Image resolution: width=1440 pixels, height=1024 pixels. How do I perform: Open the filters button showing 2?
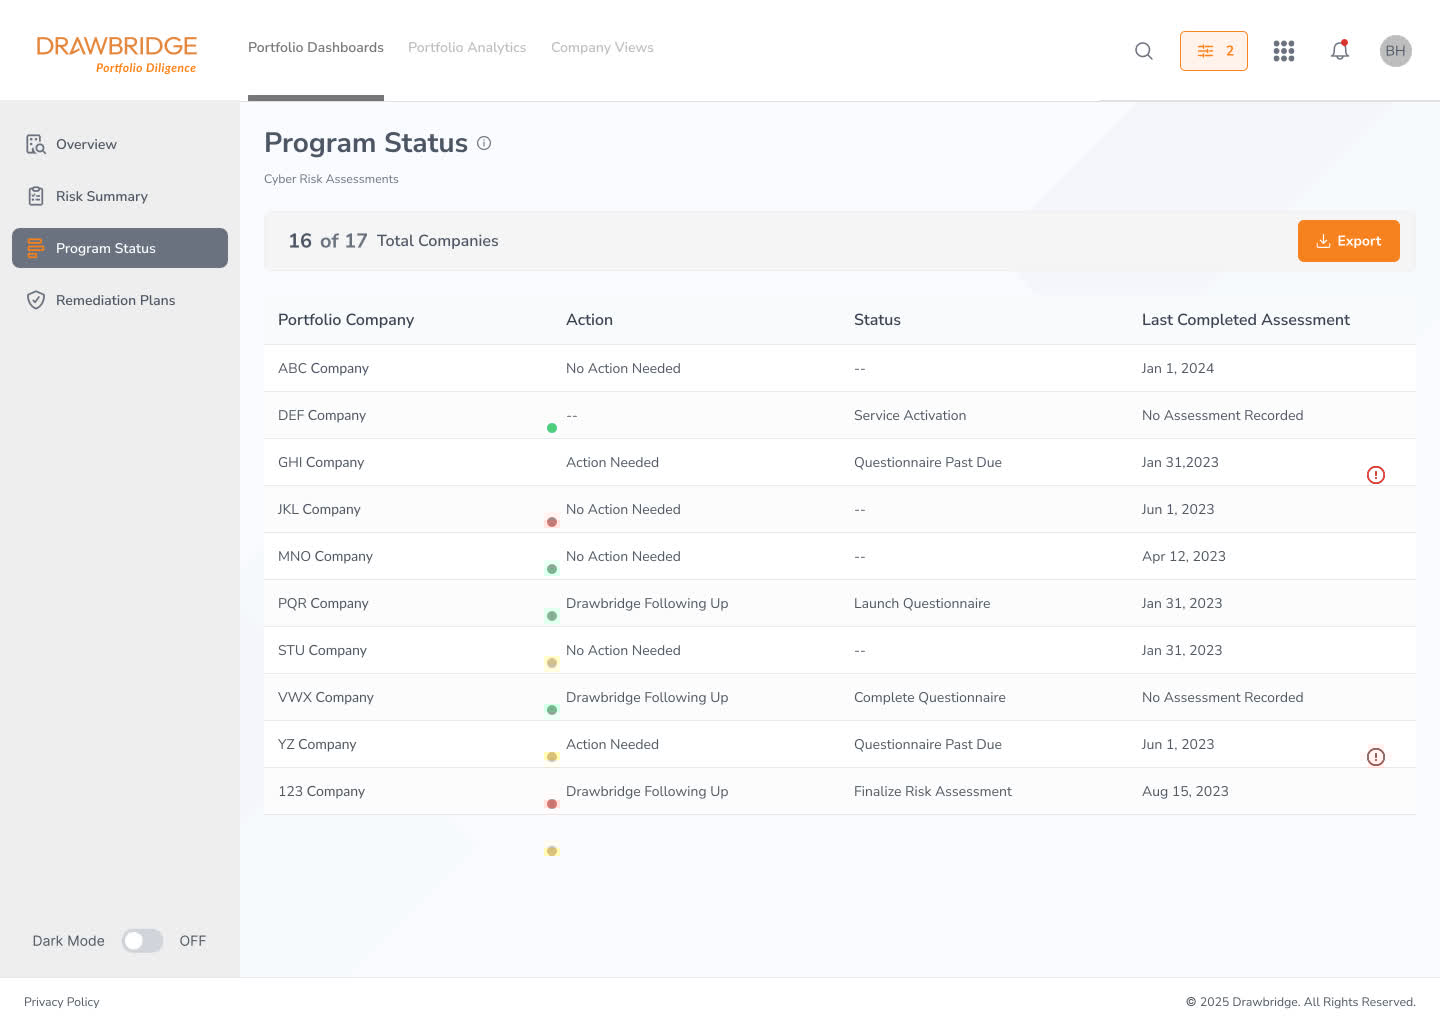(1213, 51)
